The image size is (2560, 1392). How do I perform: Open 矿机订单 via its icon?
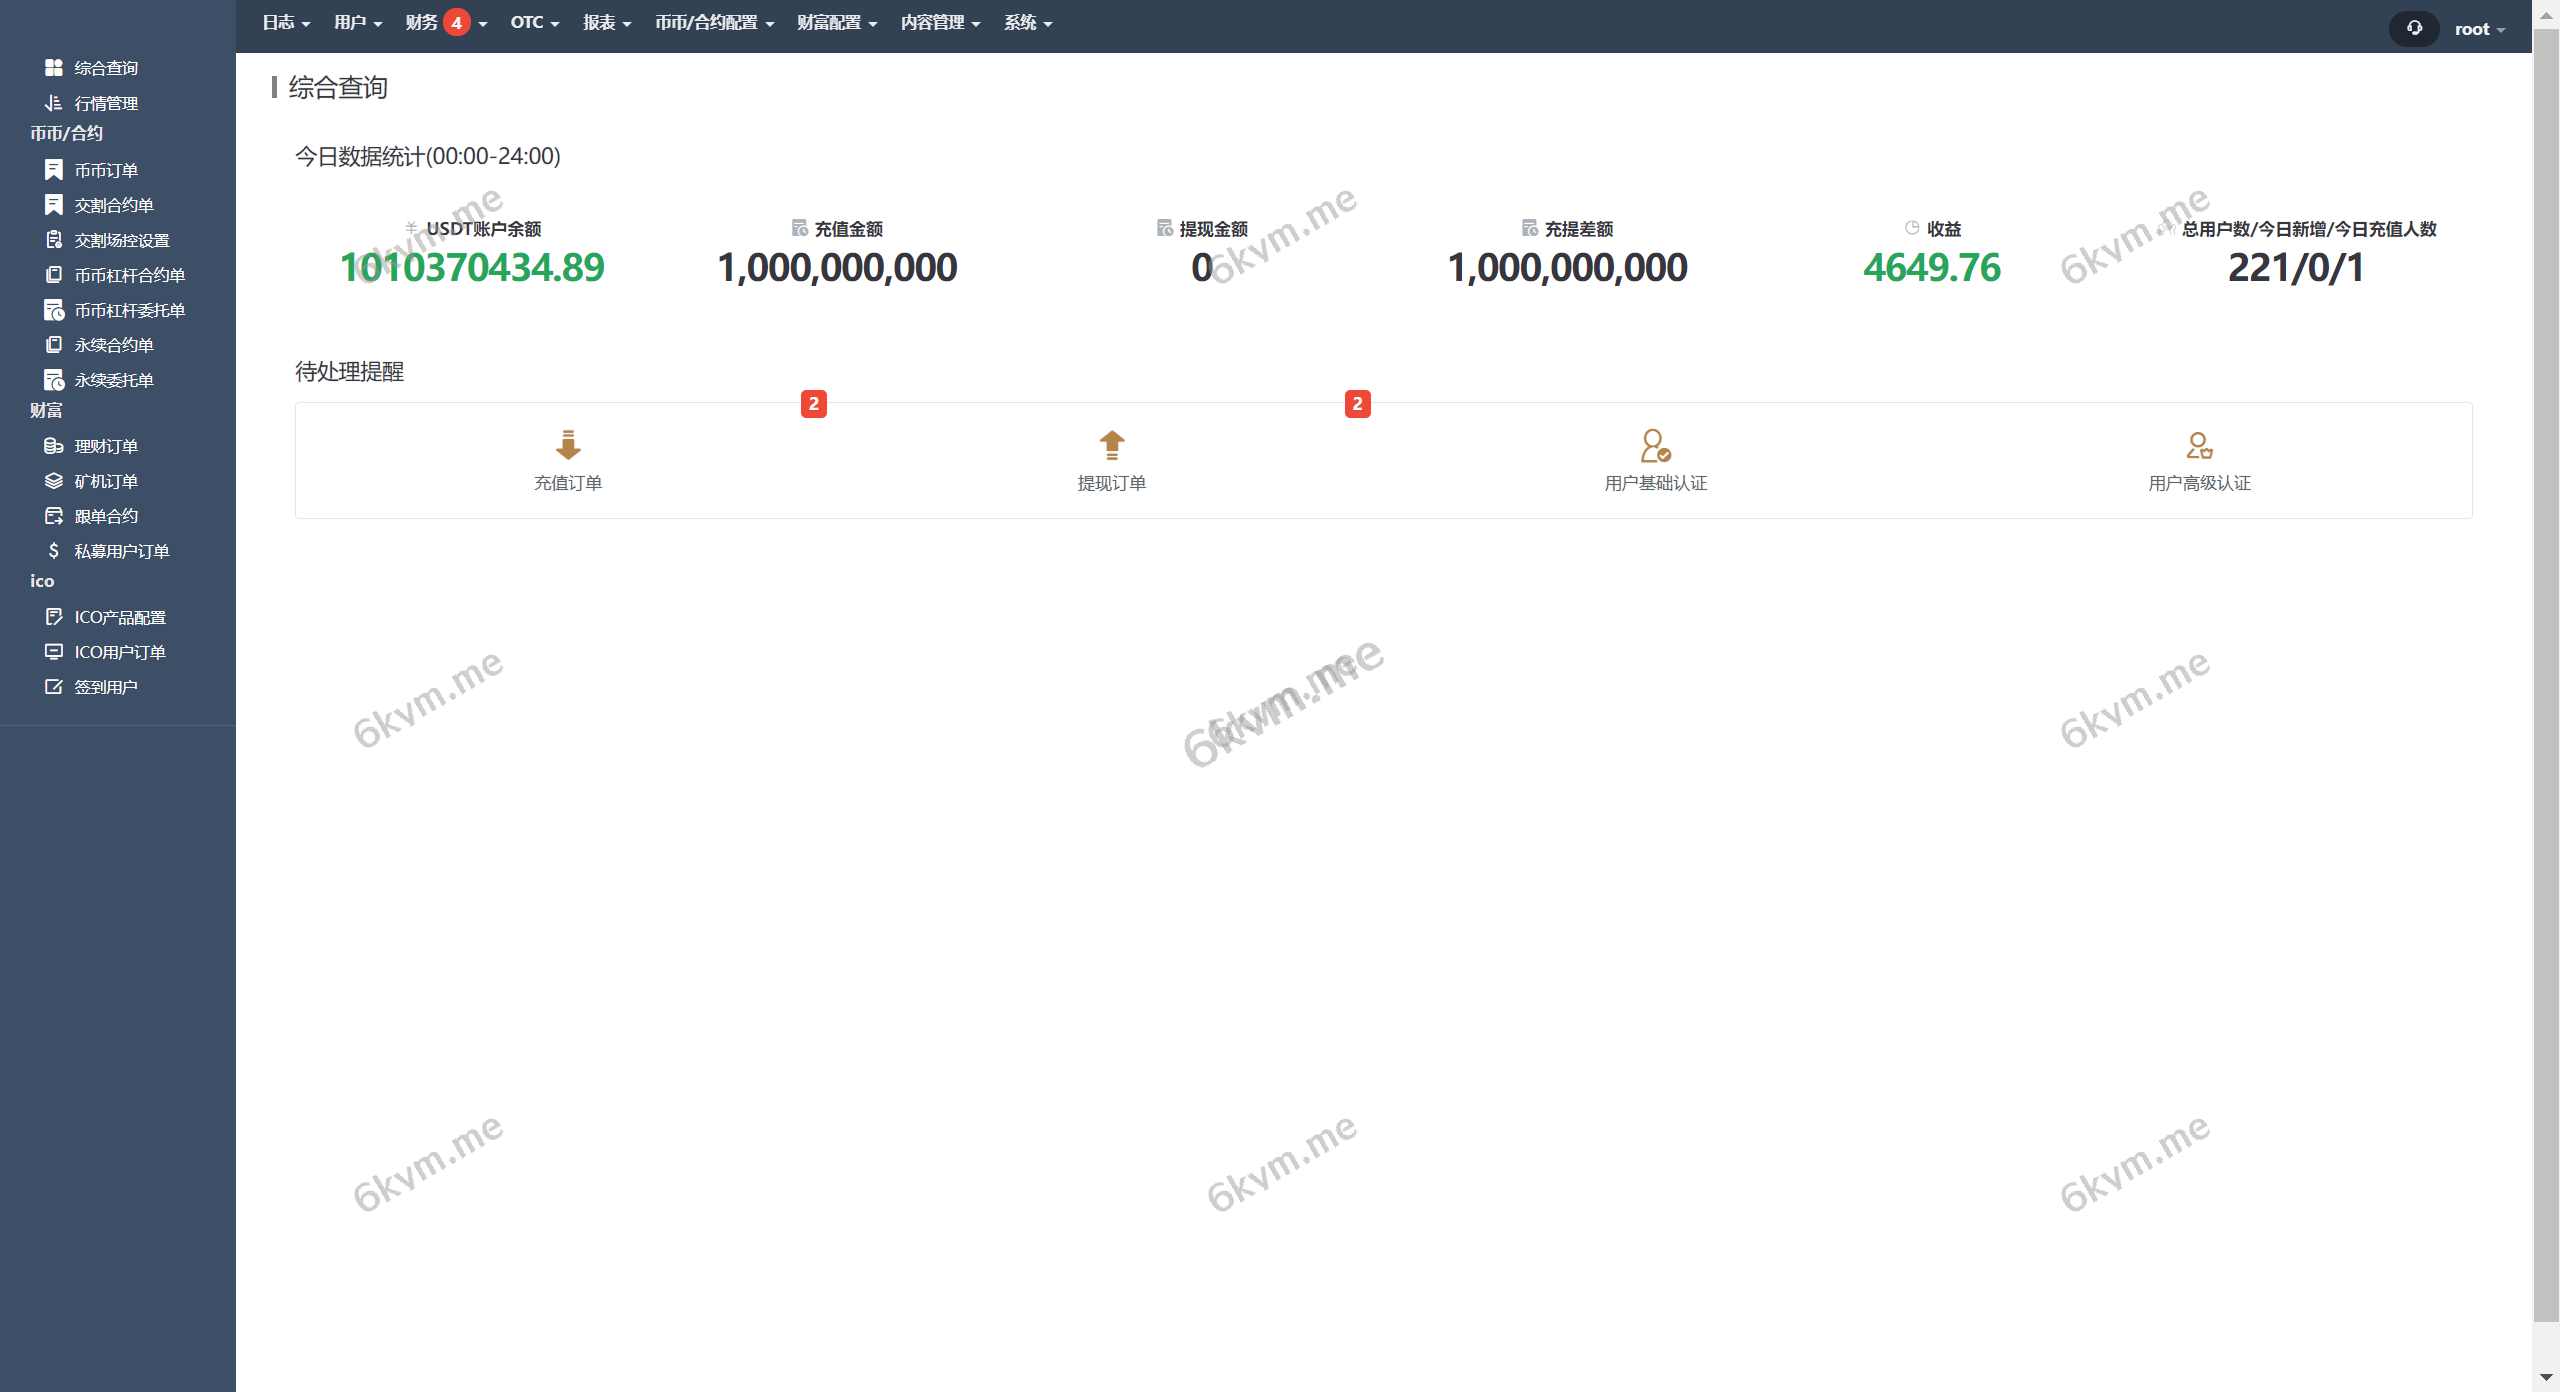tap(55, 481)
